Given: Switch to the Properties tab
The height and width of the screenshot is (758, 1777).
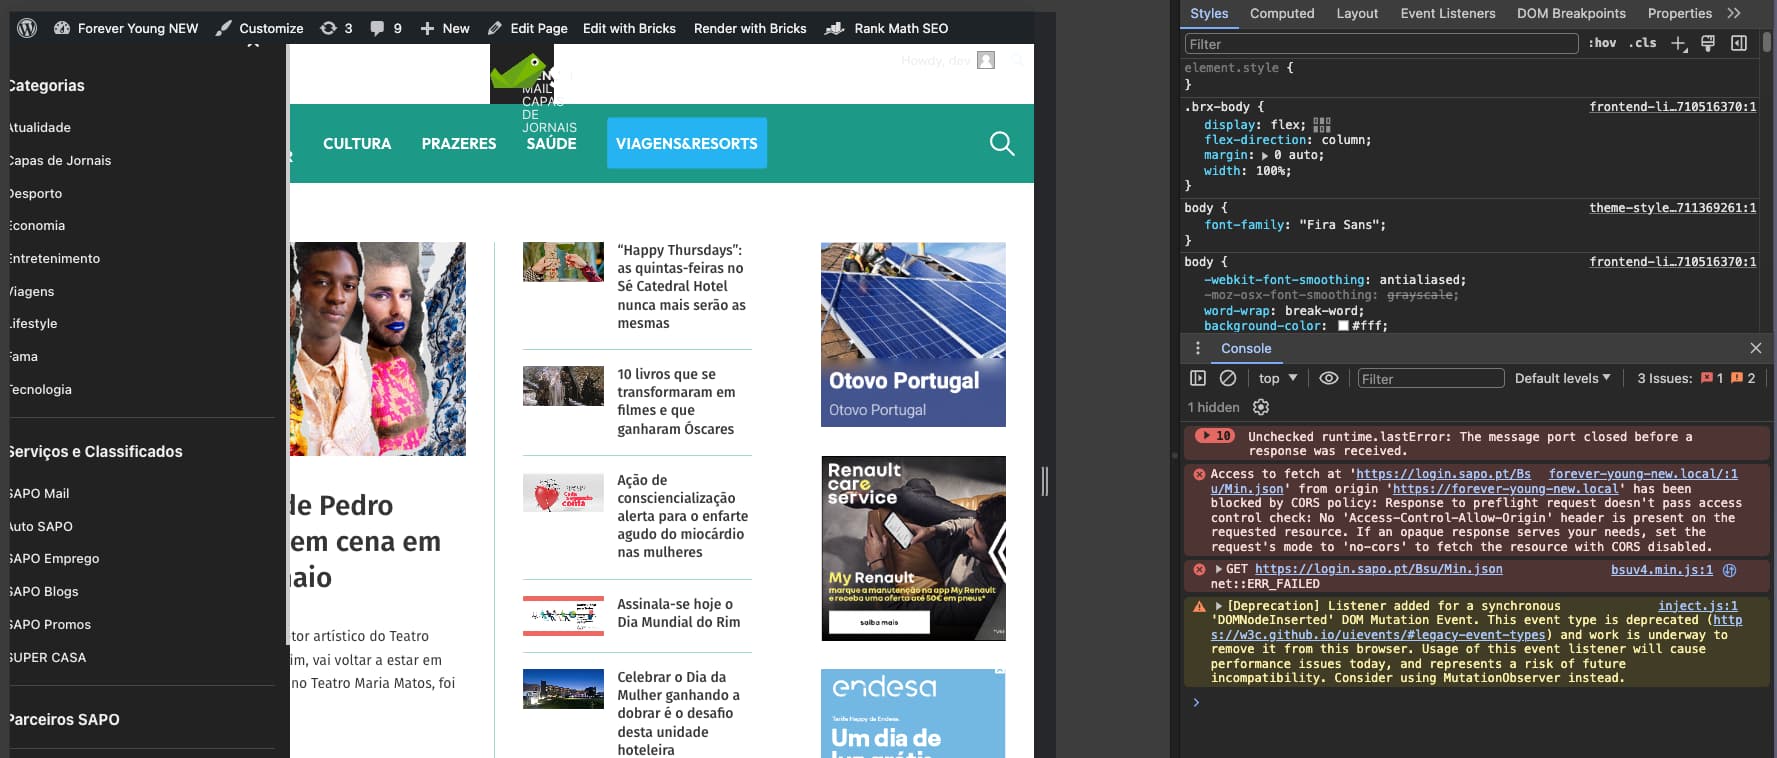Looking at the screenshot, I should pyautogui.click(x=1679, y=13).
